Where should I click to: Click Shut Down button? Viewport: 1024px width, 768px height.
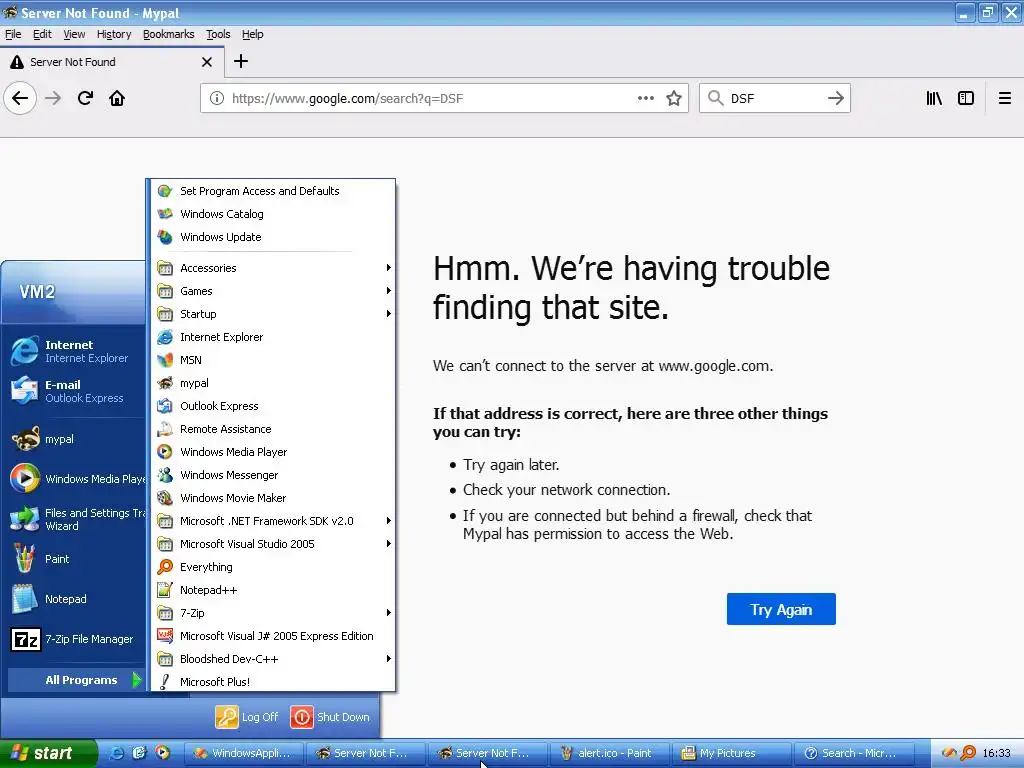(x=330, y=717)
